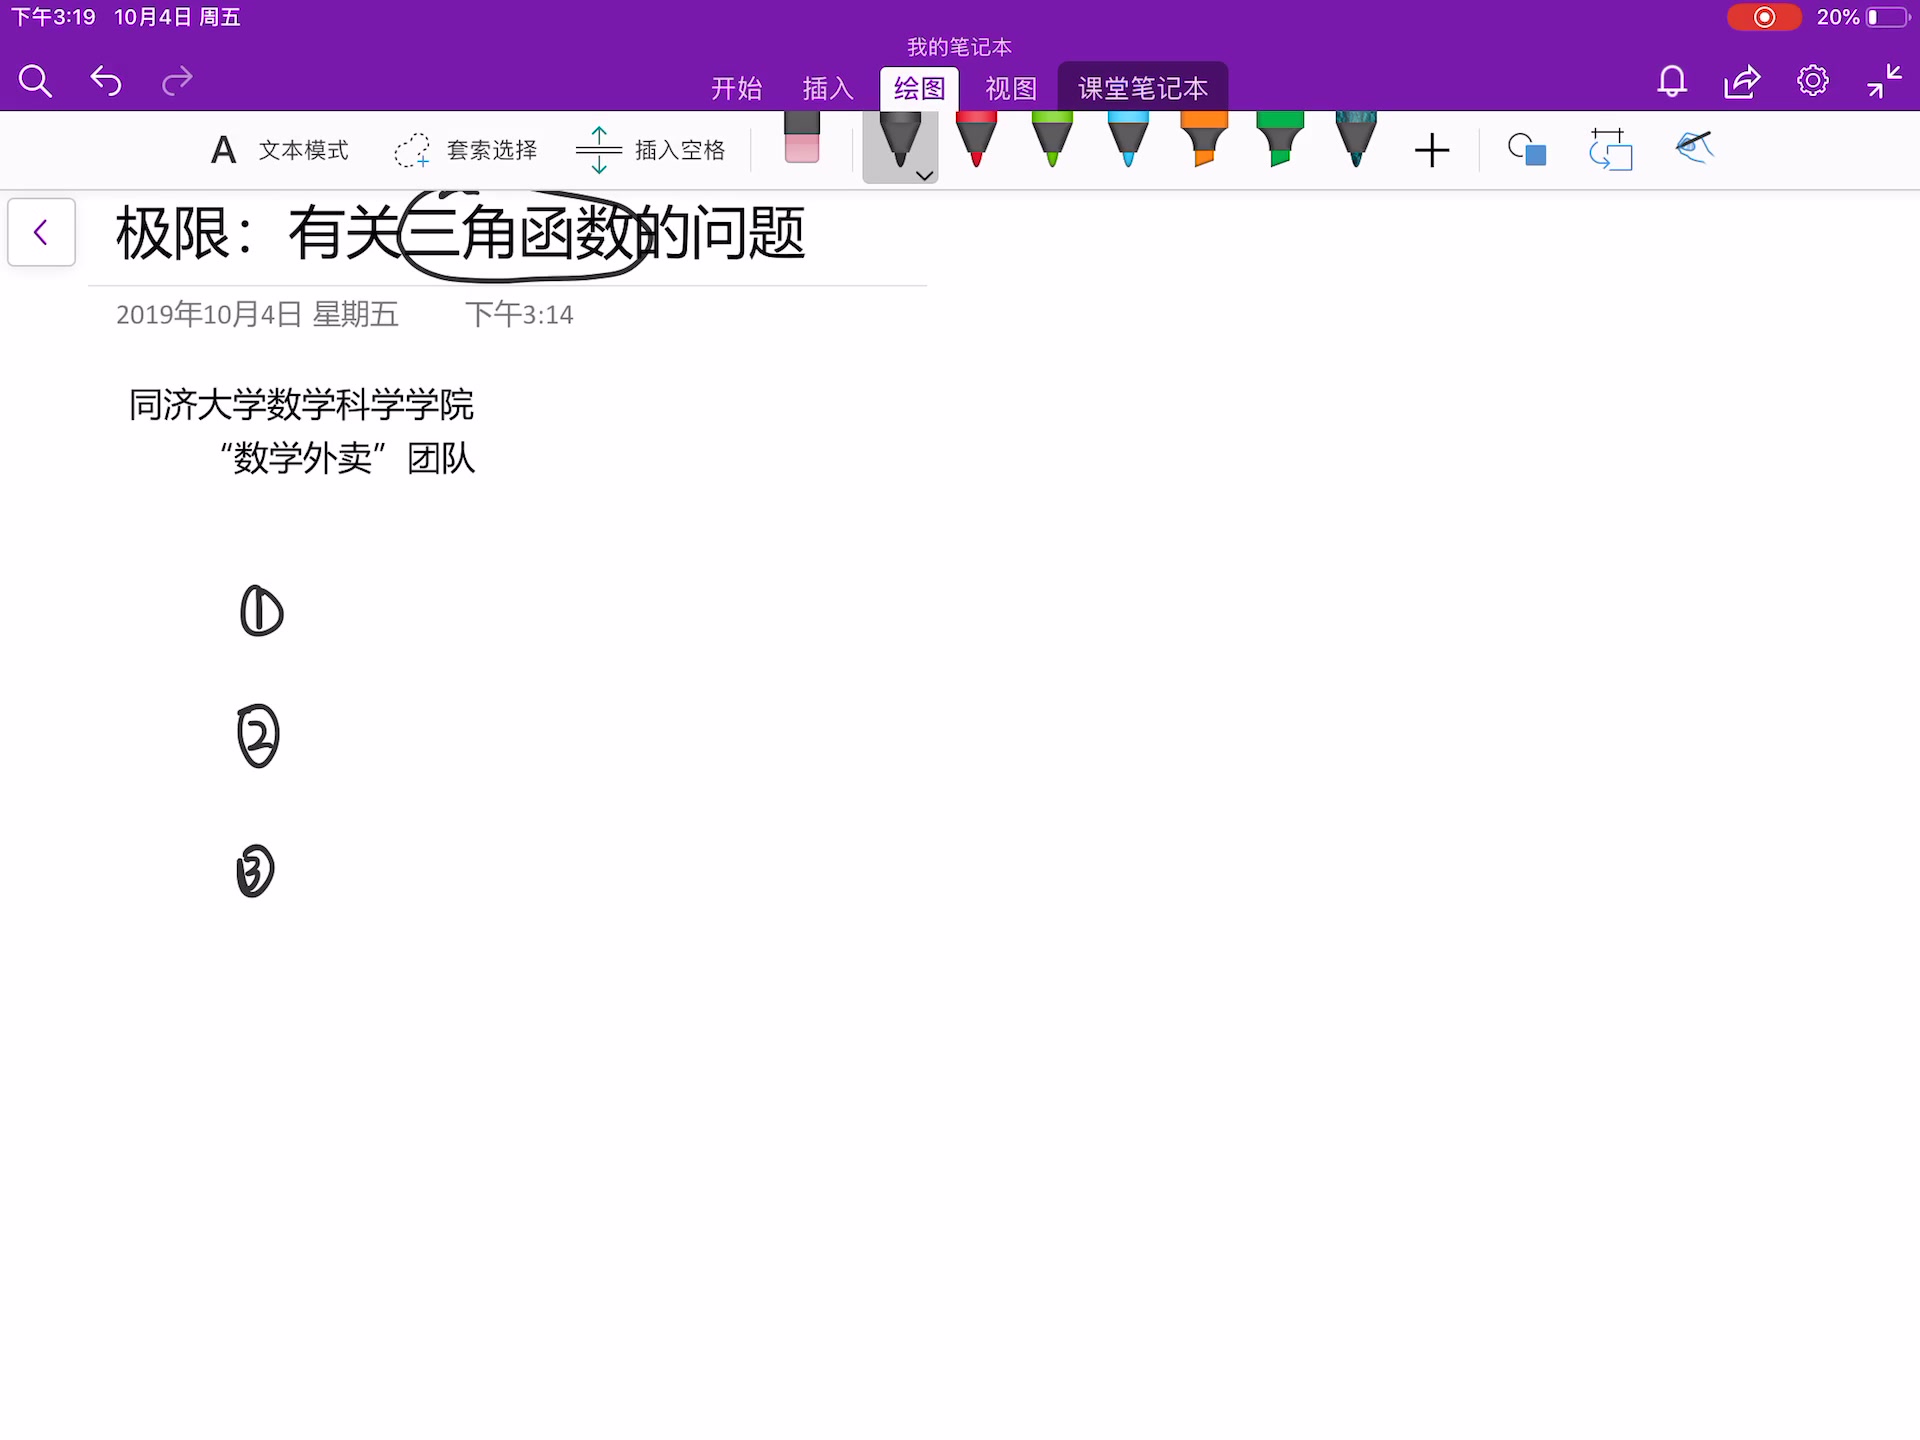Open the shapes tool
The height and width of the screenshot is (1440, 1920).
tap(1527, 150)
